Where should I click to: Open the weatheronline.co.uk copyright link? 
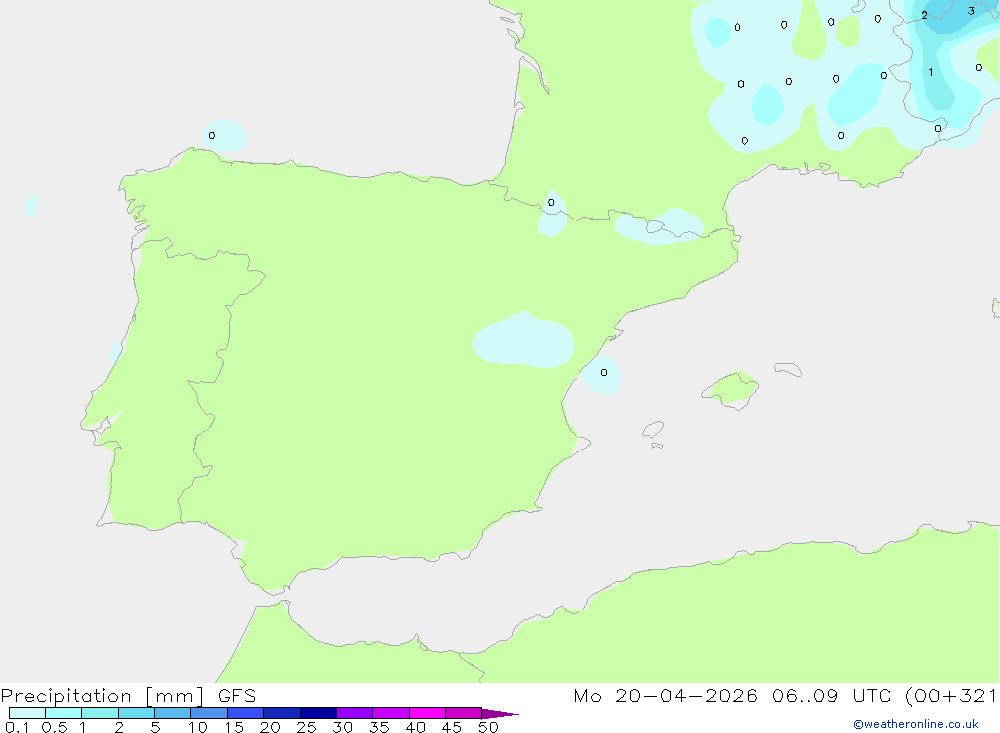pyautogui.click(x=915, y=724)
